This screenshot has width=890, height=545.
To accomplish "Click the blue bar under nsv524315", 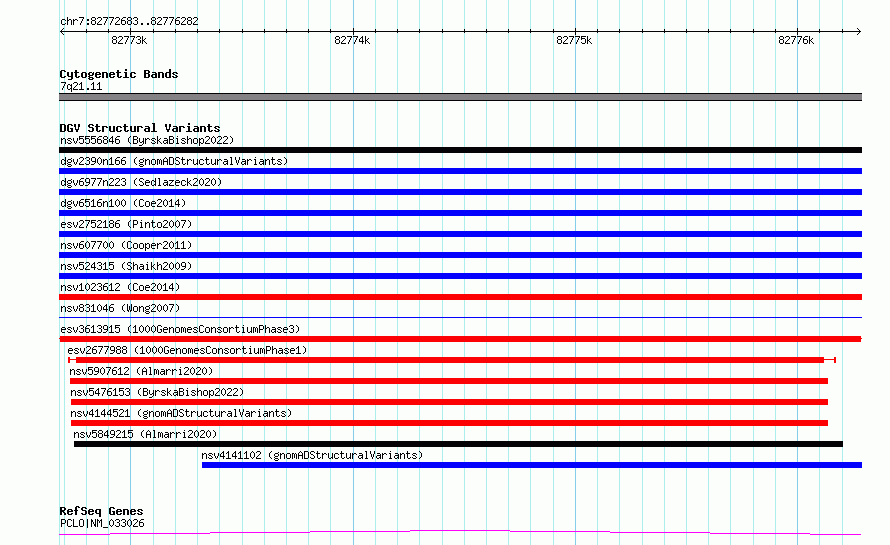I will pyautogui.click(x=460, y=276).
